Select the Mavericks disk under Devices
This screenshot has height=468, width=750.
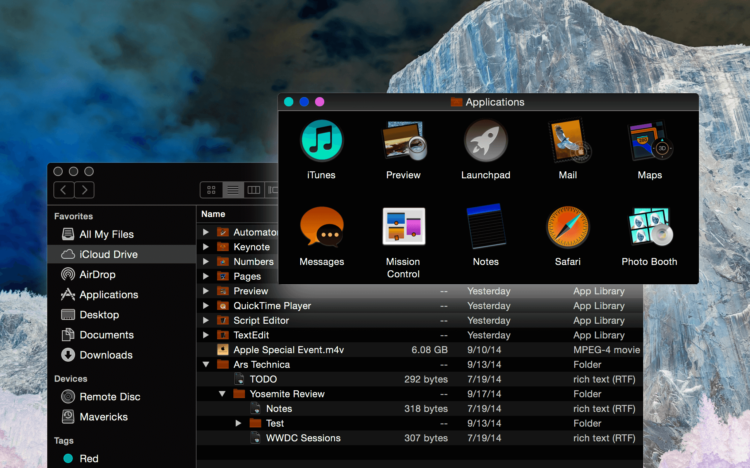tap(121, 417)
